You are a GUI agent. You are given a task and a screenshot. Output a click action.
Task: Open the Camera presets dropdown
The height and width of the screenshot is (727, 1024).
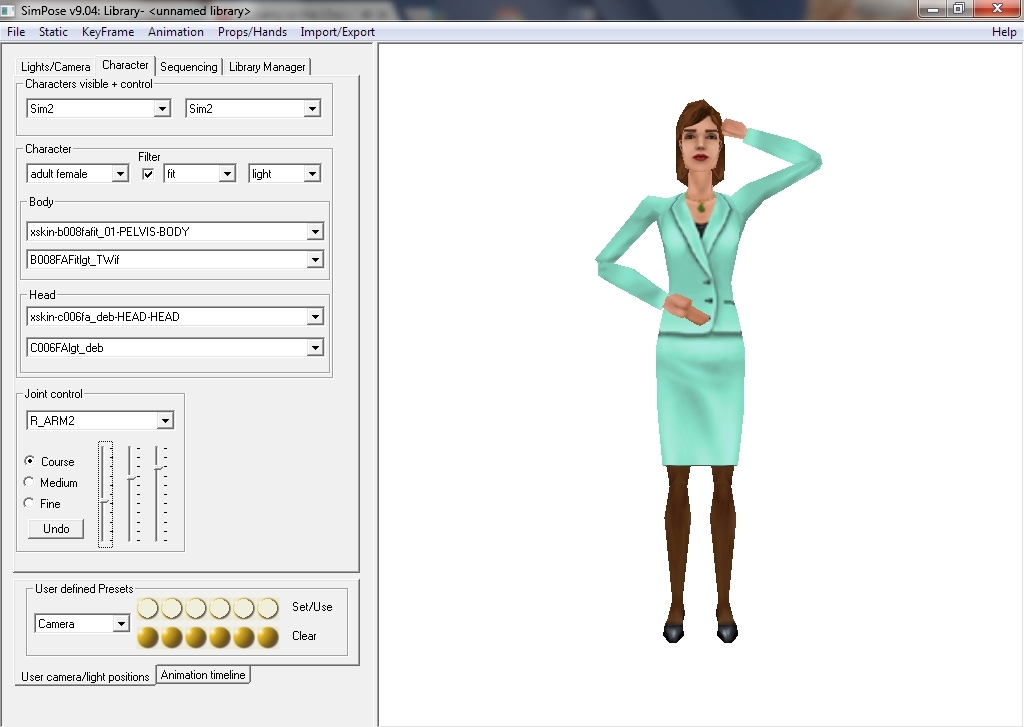[x=121, y=624]
